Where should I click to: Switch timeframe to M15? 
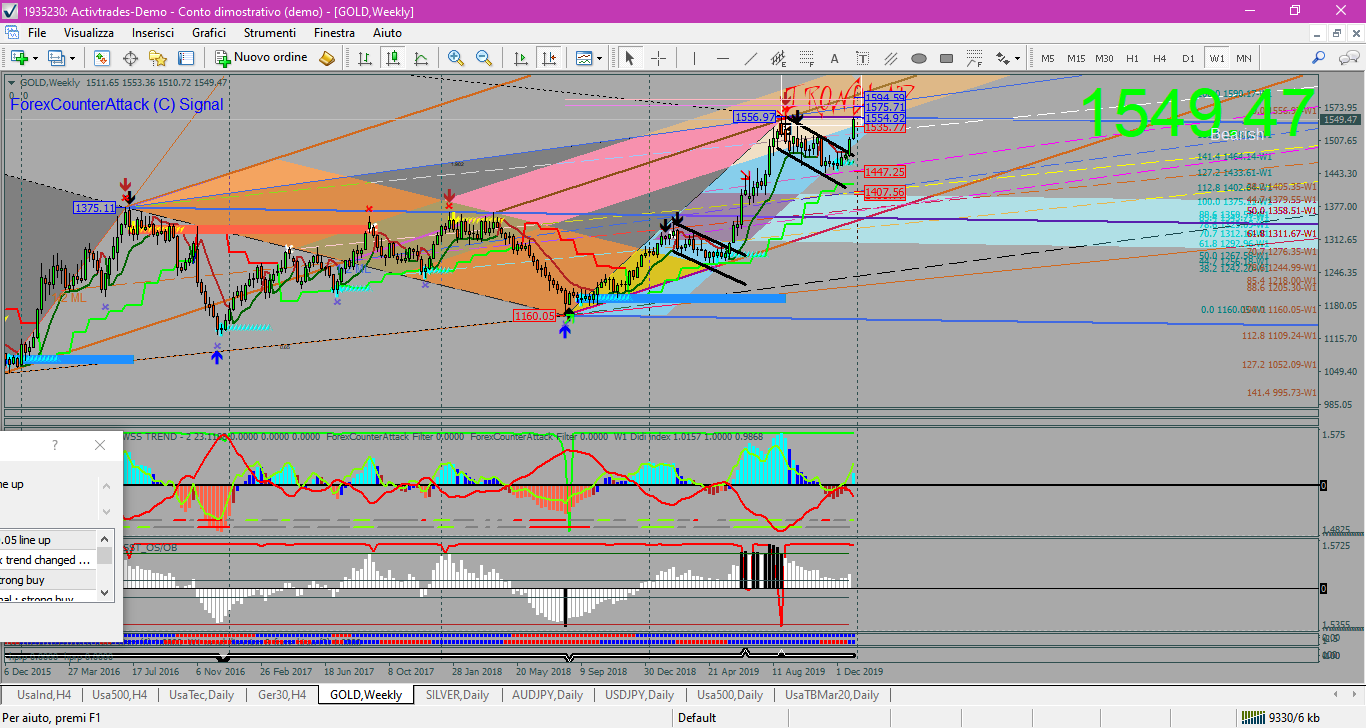coord(1075,58)
